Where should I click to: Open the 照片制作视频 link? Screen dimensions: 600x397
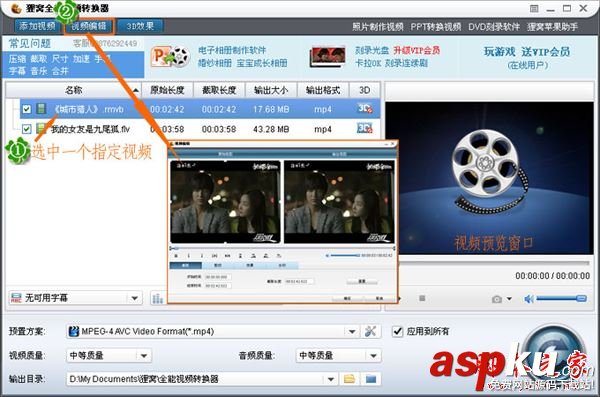378,27
